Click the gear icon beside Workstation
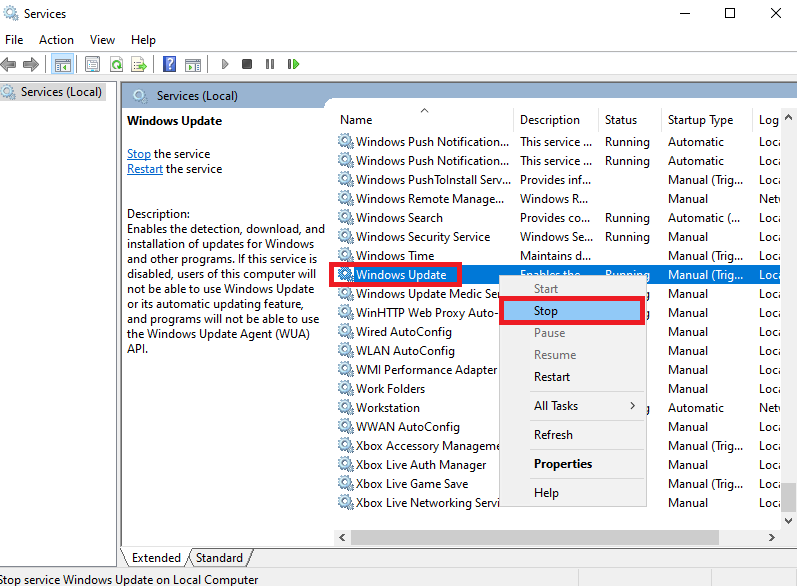Viewport: 797px width, 586px height. point(346,408)
